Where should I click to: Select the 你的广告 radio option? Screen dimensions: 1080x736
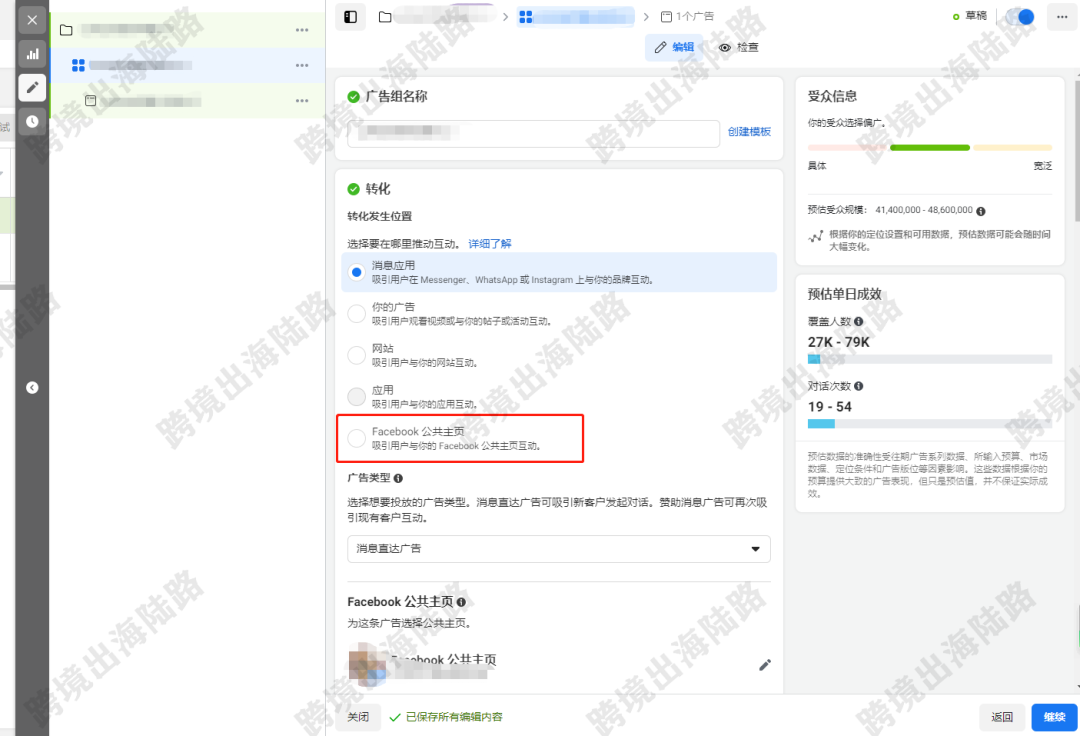pos(357,313)
